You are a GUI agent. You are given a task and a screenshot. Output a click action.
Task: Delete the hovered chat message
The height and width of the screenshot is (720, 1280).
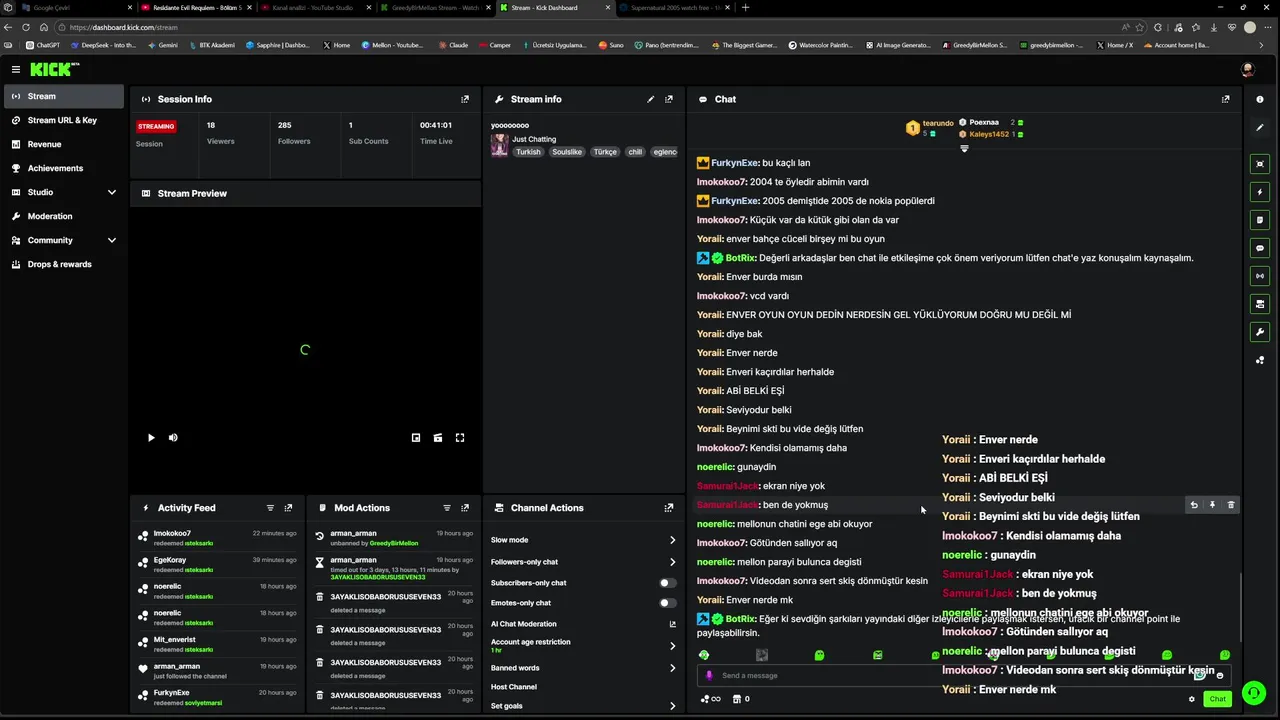click(x=1231, y=505)
